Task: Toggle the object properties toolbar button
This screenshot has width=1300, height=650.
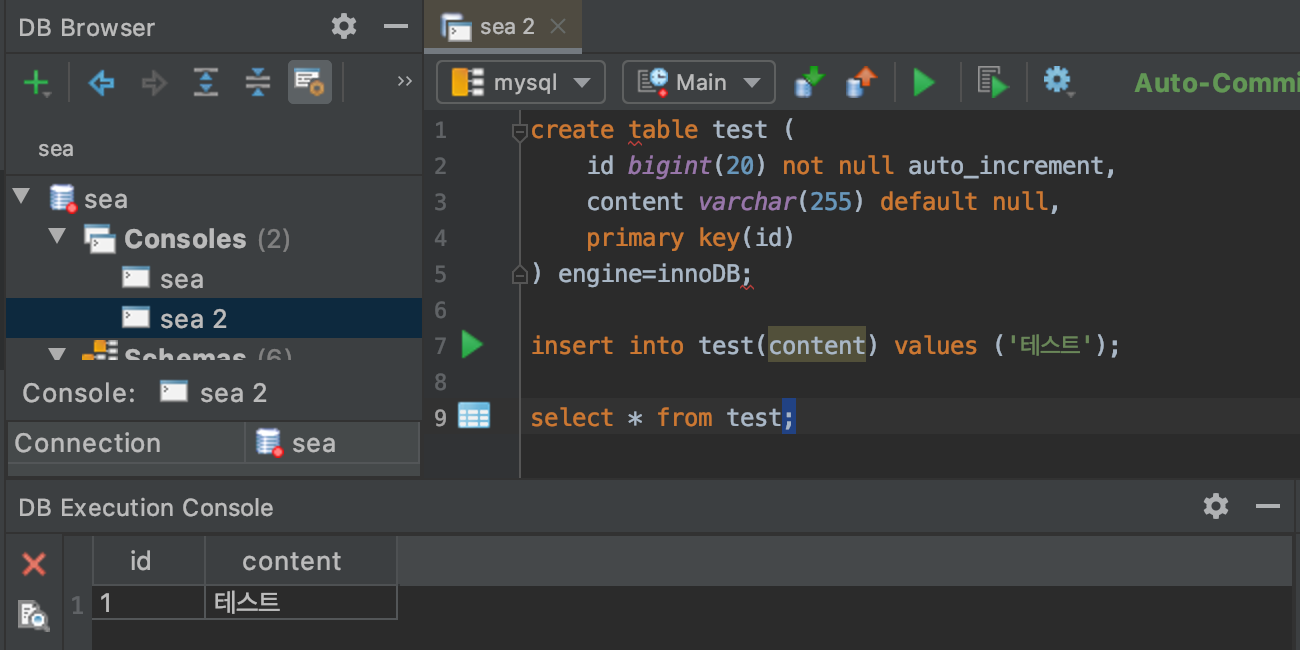Action: click(310, 83)
